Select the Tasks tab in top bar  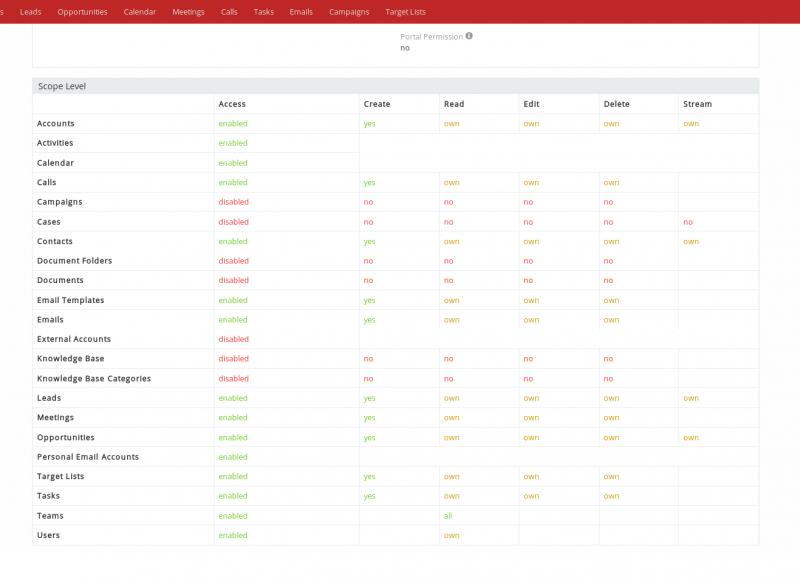click(x=263, y=12)
